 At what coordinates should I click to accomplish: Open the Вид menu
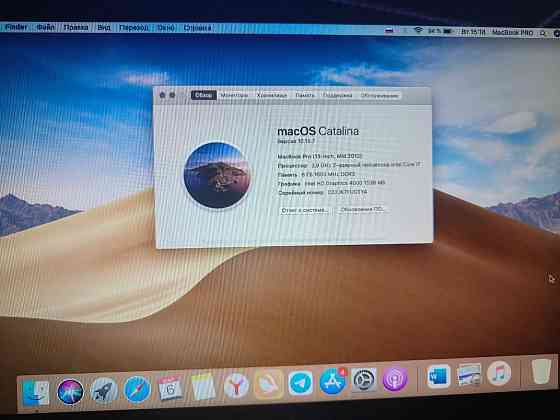104,28
